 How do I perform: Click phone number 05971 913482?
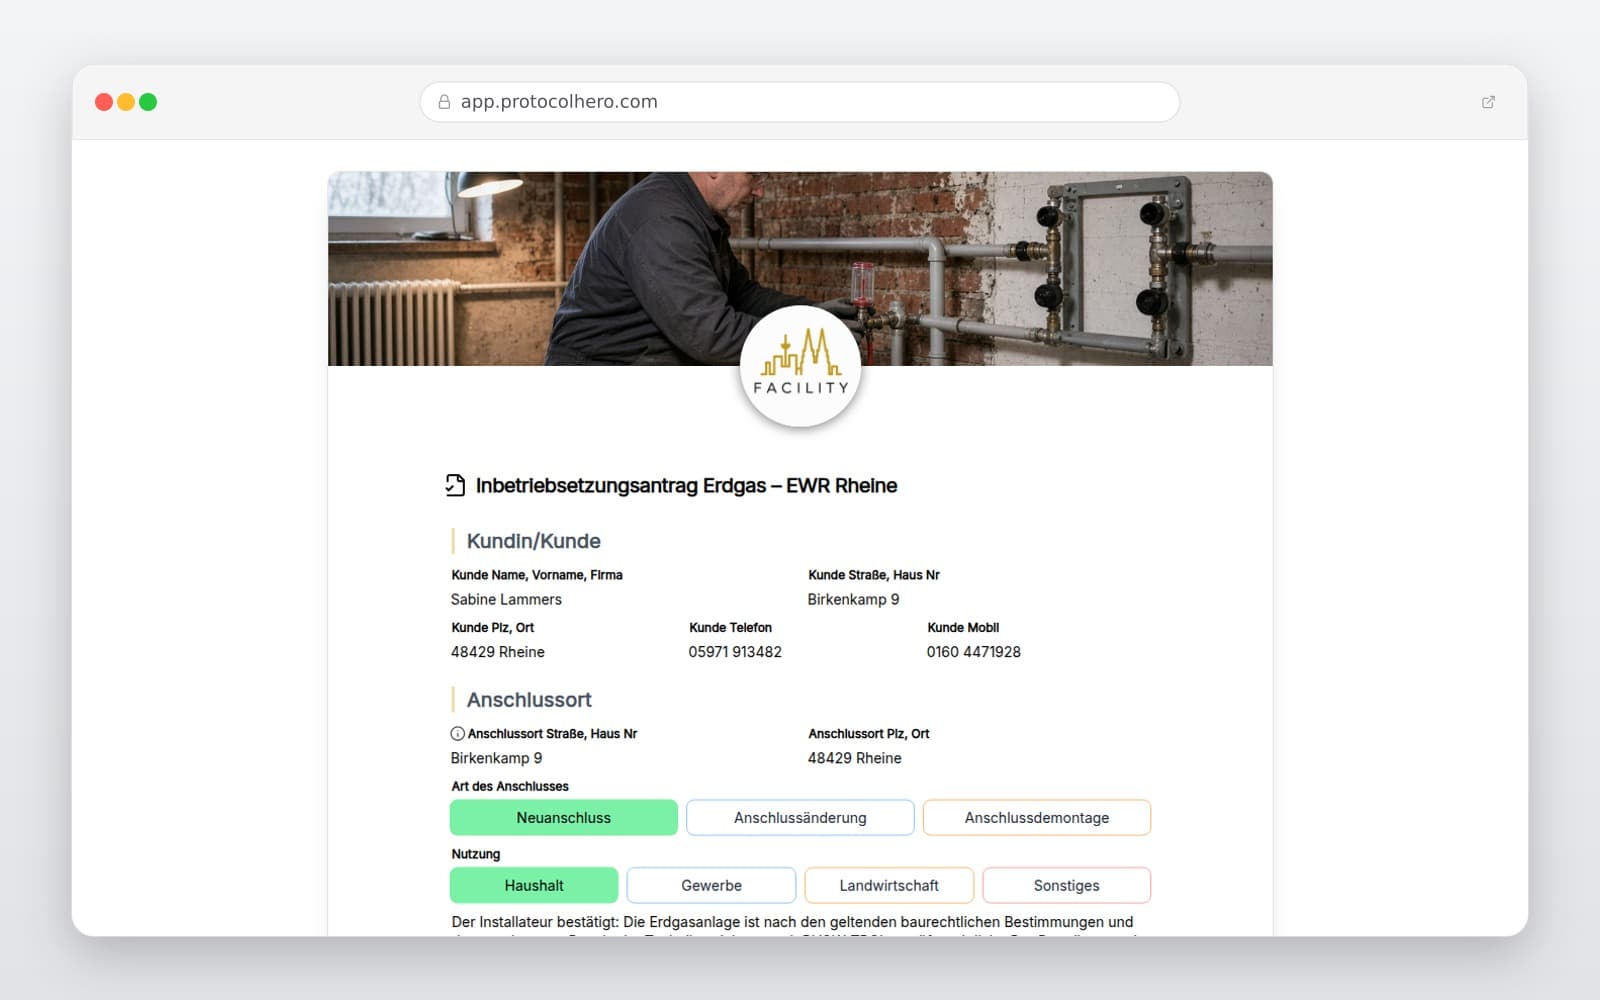[x=735, y=652]
